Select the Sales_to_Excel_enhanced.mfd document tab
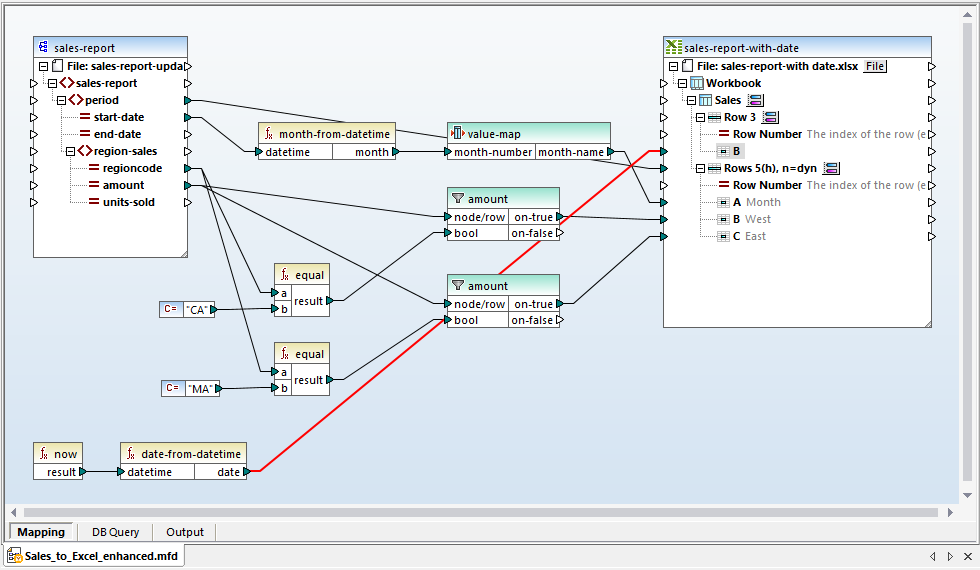The width and height of the screenshot is (980, 570). (93, 555)
